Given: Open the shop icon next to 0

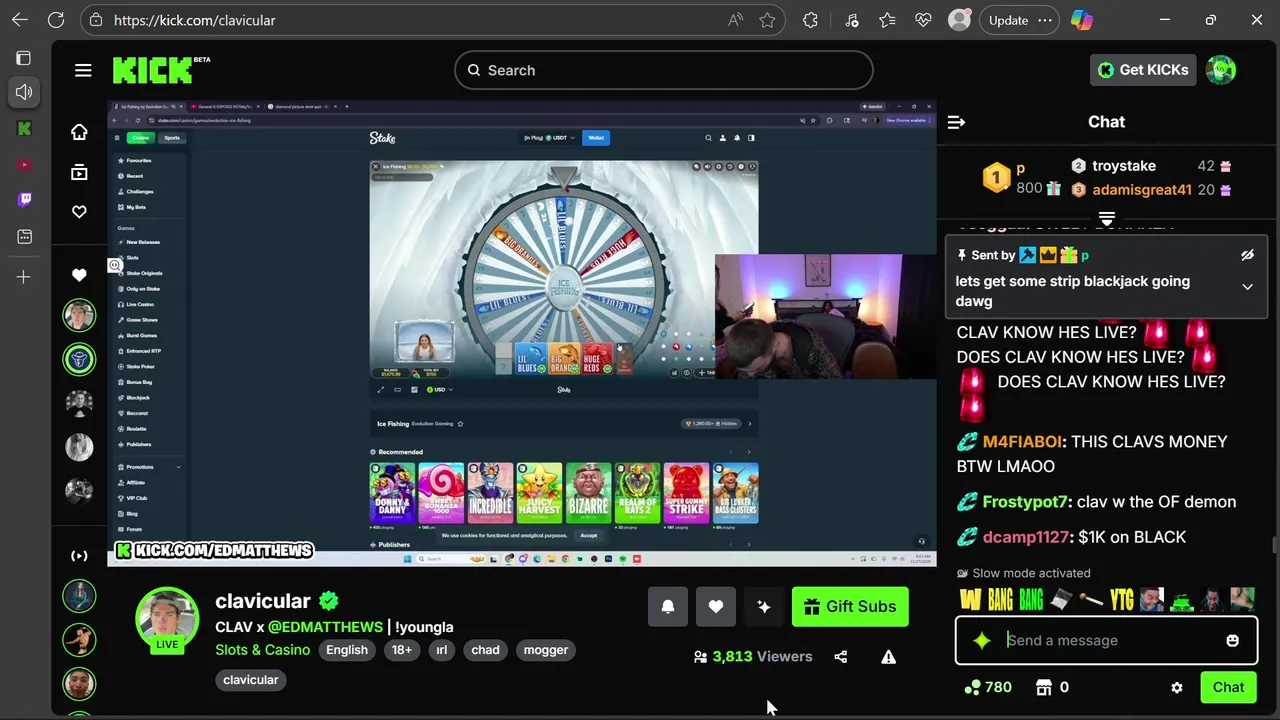Looking at the screenshot, I should pos(1044,688).
